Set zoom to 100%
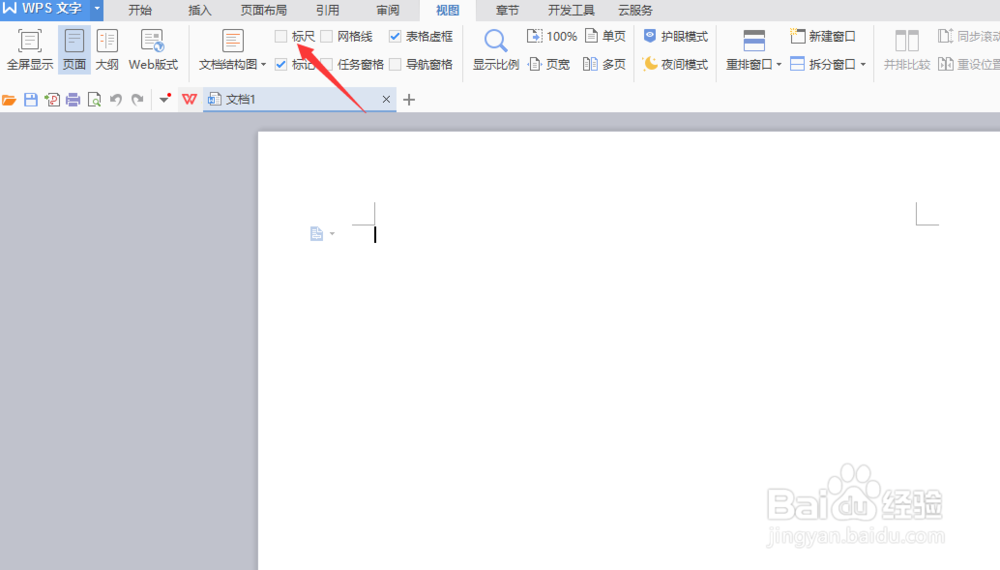This screenshot has height=570, width=1000. (552, 36)
